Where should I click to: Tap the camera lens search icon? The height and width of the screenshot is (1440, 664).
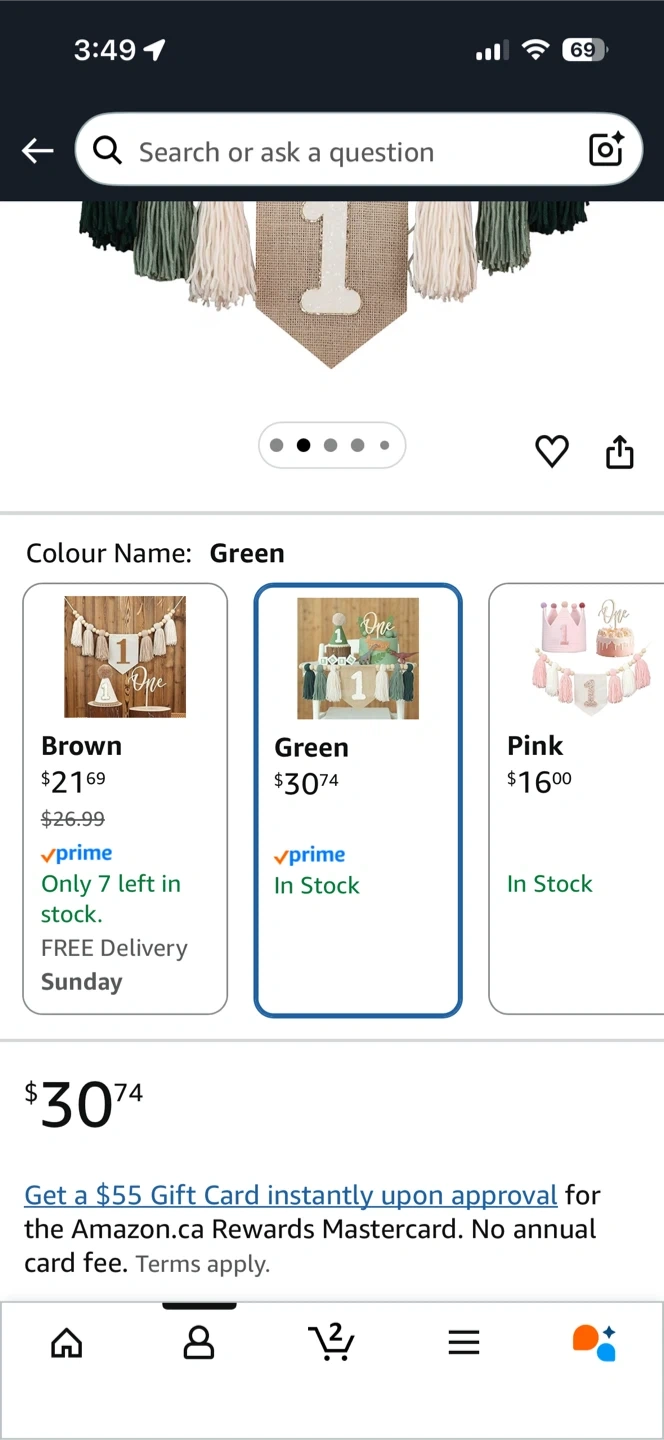(x=606, y=150)
